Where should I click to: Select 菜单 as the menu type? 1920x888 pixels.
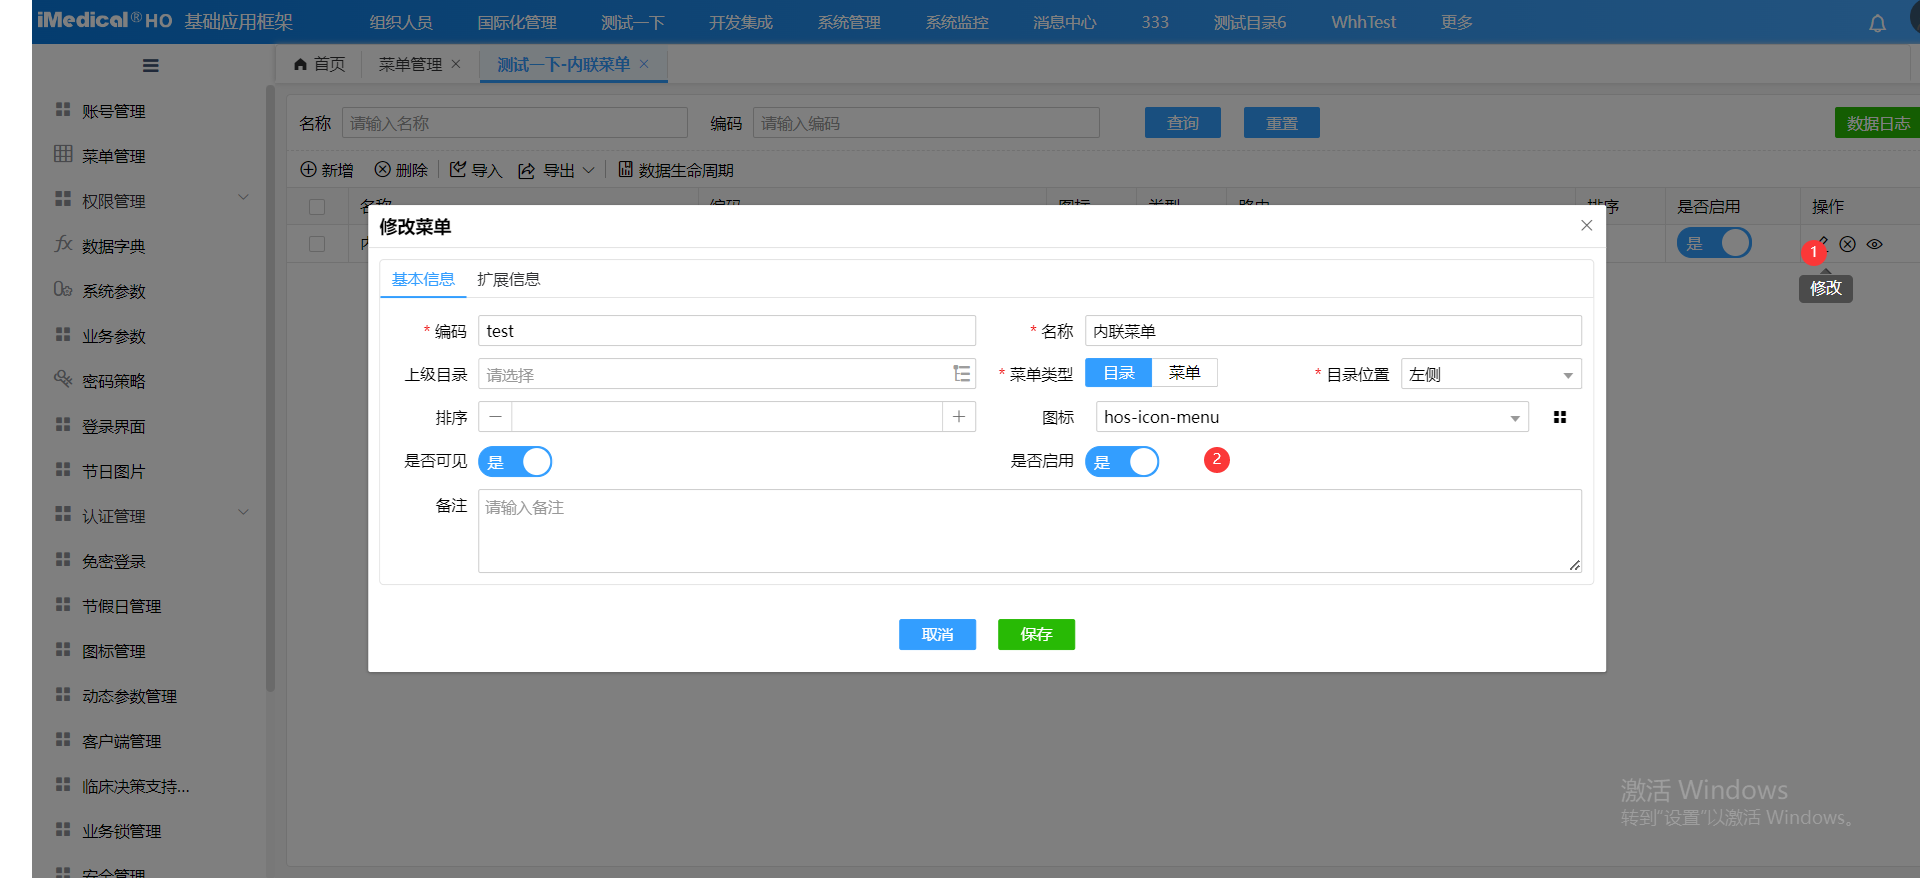click(1184, 373)
